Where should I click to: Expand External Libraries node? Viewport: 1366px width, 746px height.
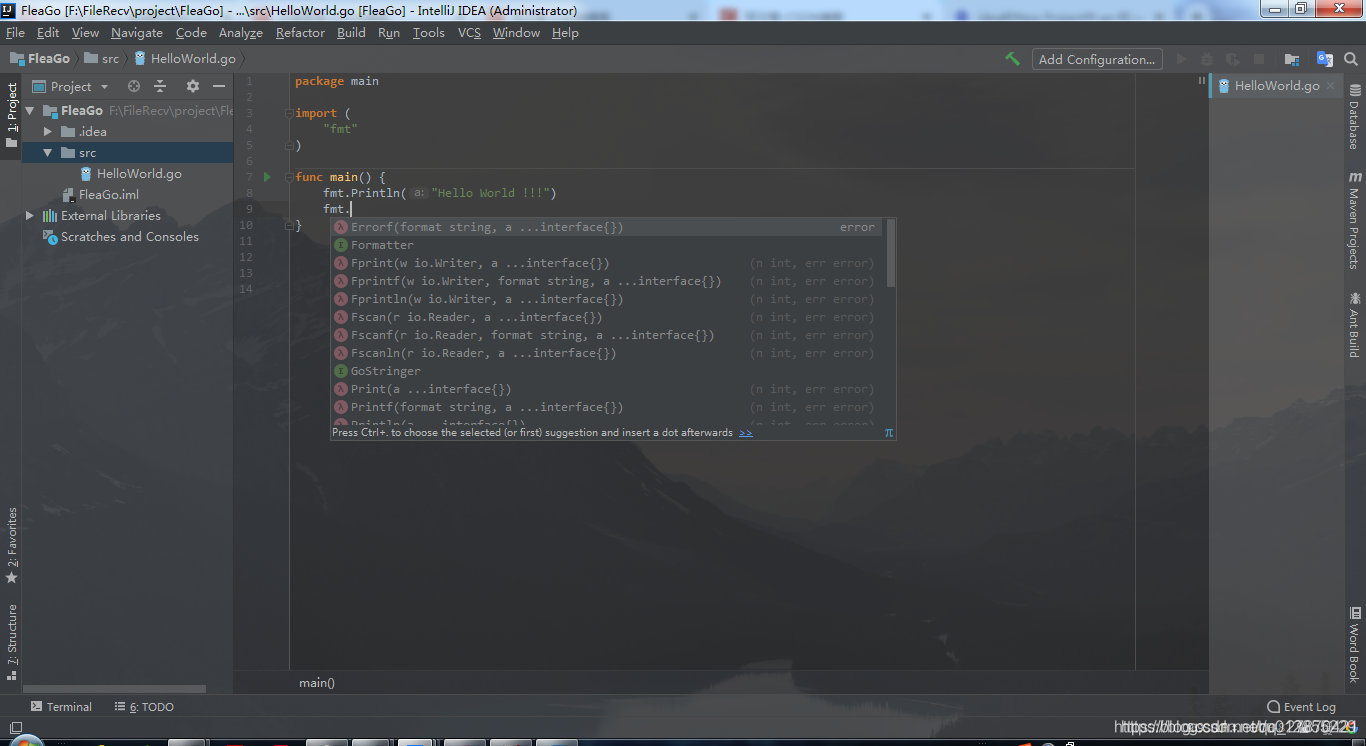pos(30,216)
